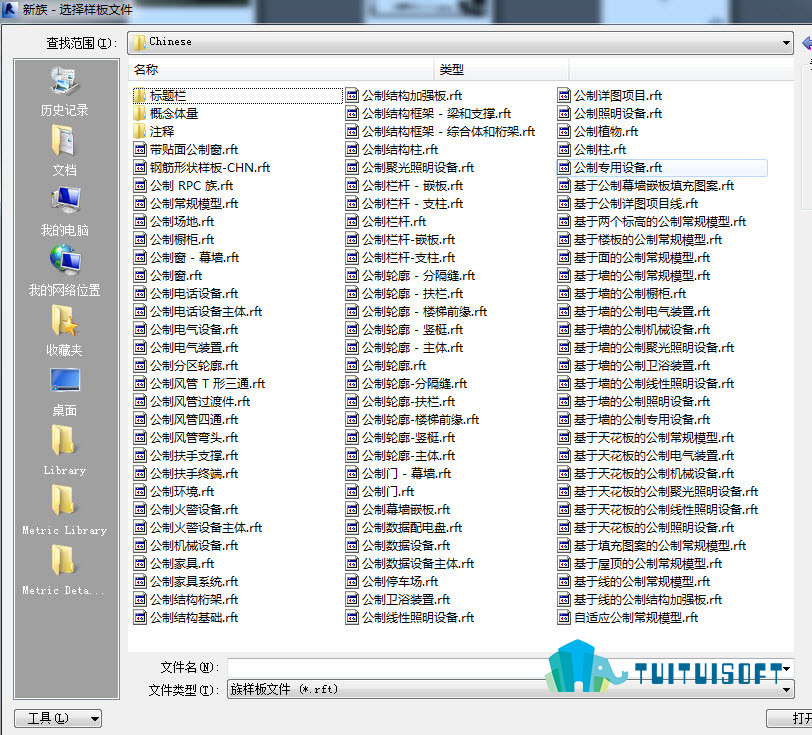Select file 自适应公制常规模型.rft

coord(628,617)
